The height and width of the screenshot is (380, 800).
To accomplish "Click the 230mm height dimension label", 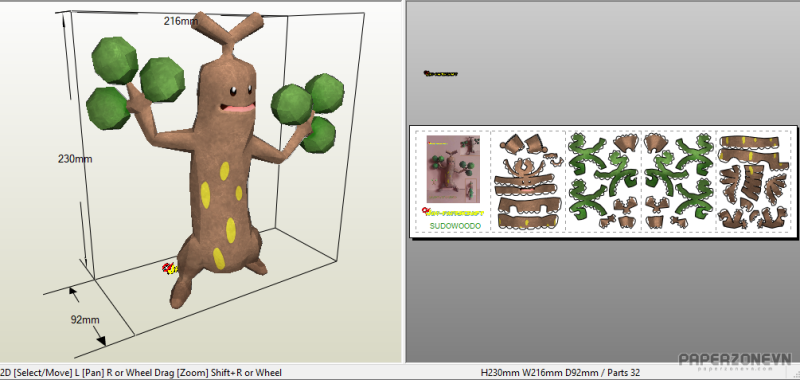I will pos(75,159).
